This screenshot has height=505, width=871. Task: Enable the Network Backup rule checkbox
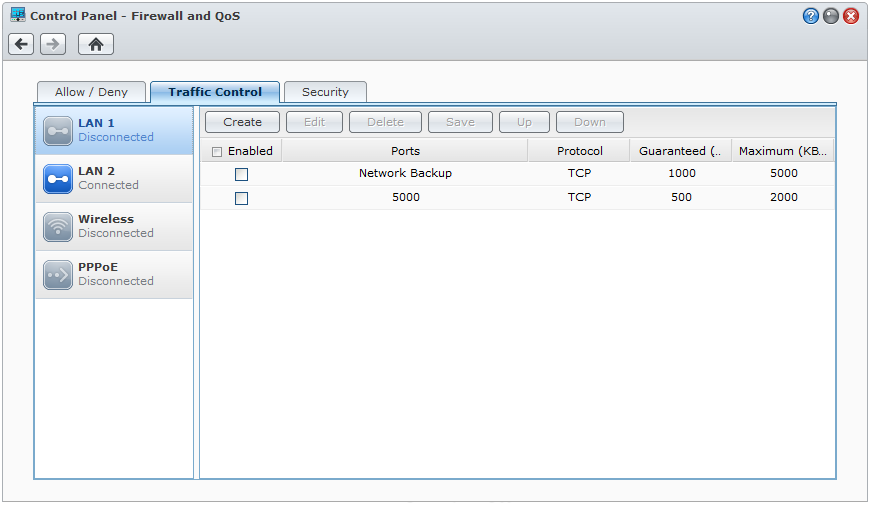[242, 174]
